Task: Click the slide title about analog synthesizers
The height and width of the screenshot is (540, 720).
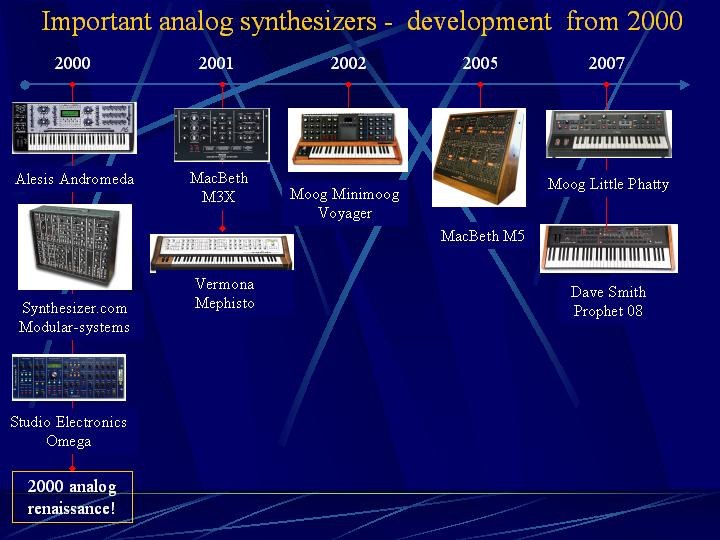Action: tap(362, 22)
